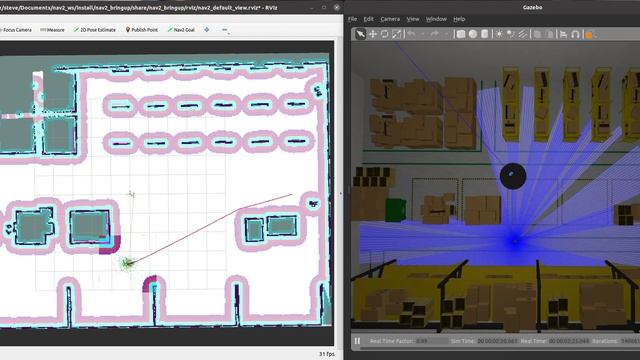Click the undo arrow in Gazebo toolbar

pos(411,34)
